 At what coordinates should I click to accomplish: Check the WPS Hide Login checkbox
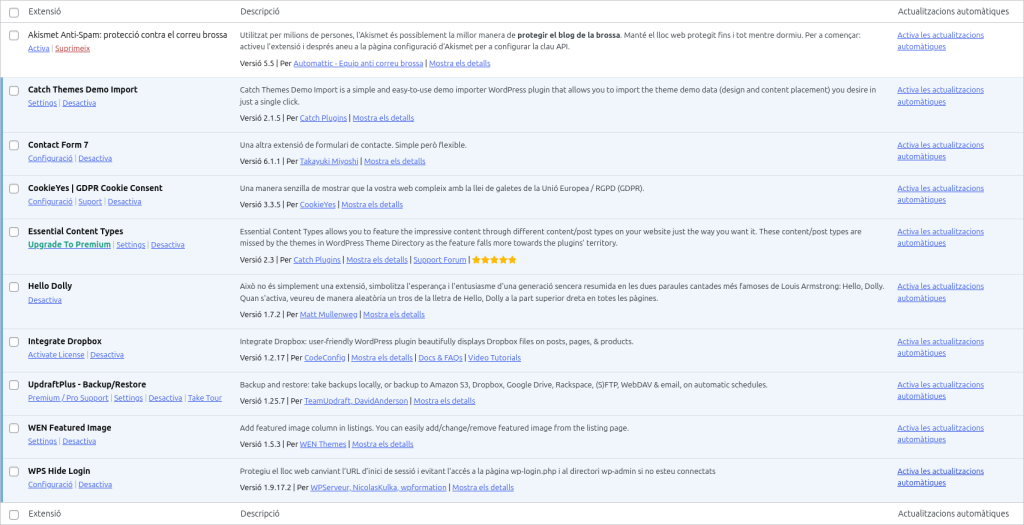[x=14, y=471]
